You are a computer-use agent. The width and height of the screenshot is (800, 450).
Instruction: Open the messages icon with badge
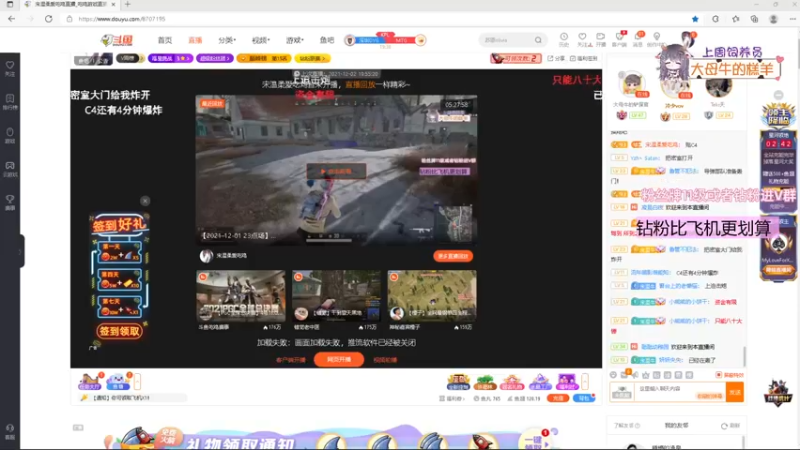click(638, 39)
